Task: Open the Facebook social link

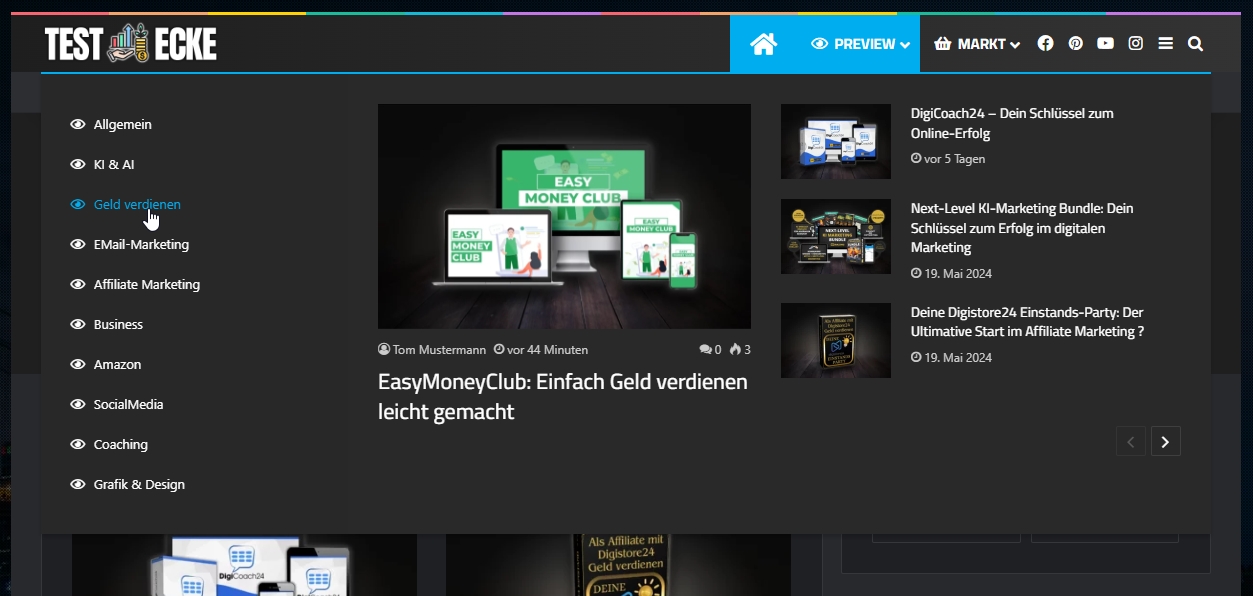Action: (1045, 43)
